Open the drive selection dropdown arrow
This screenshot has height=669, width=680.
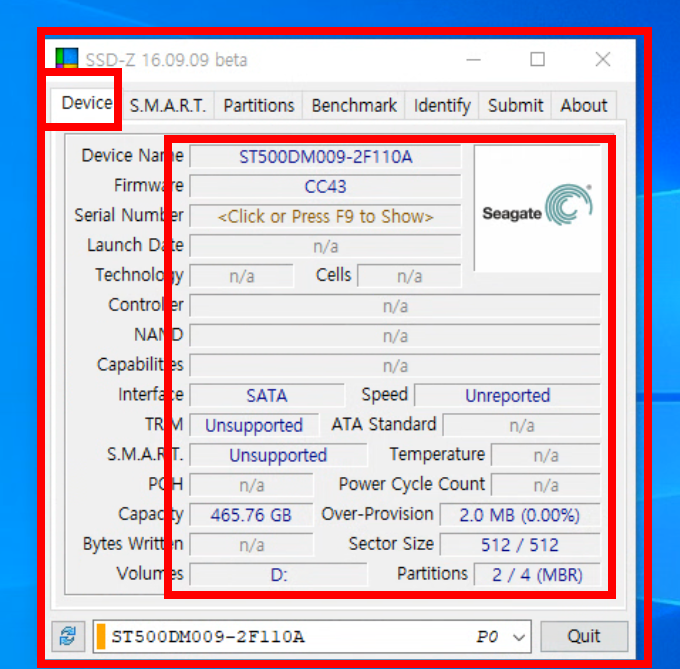pos(519,637)
